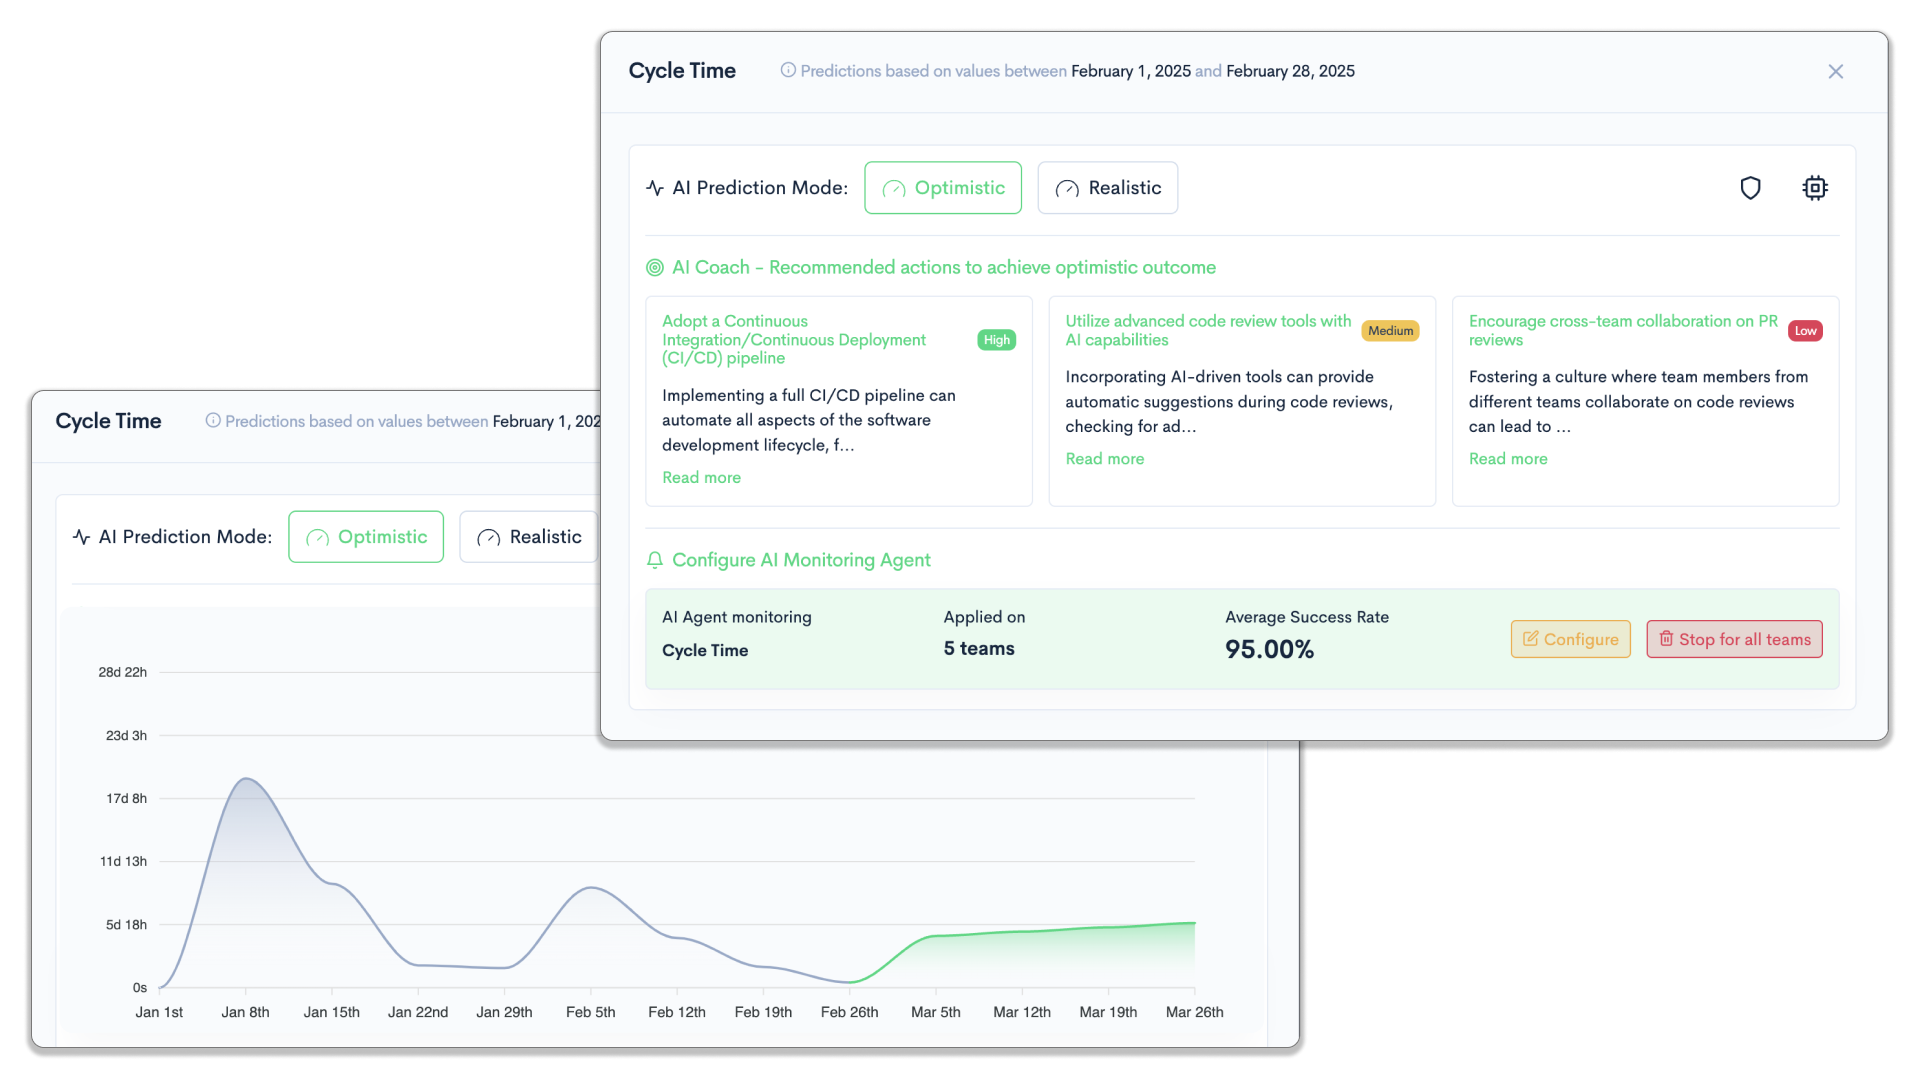The image size is (1920, 1080).
Task: Click the 17d 8h y-axis label
Action: (126, 799)
